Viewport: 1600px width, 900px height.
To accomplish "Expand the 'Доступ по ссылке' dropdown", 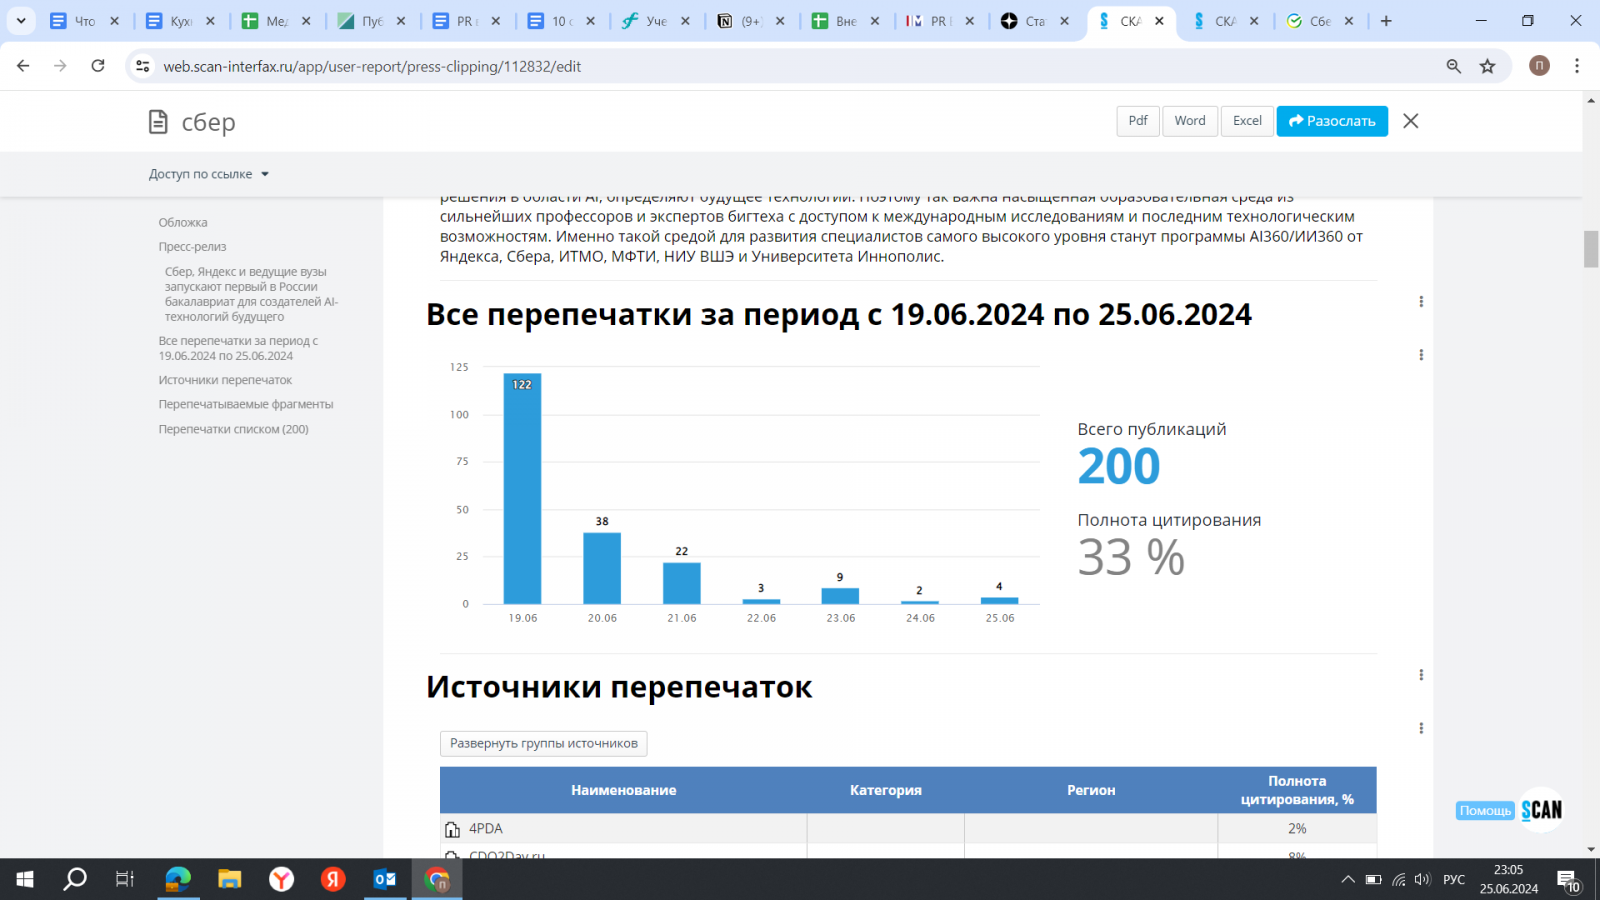I will (209, 174).
